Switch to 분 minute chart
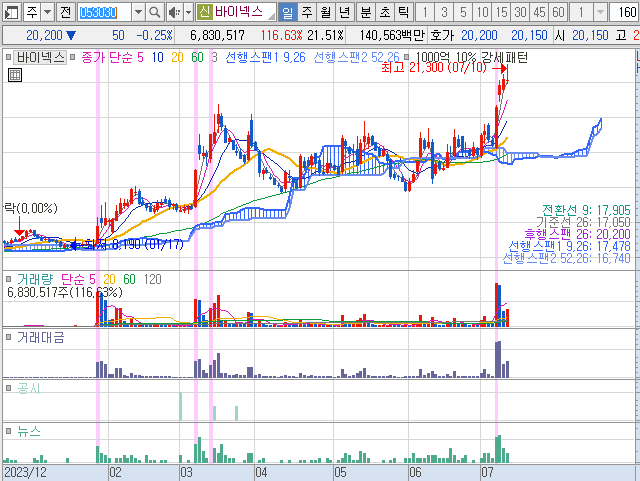 click(x=365, y=13)
